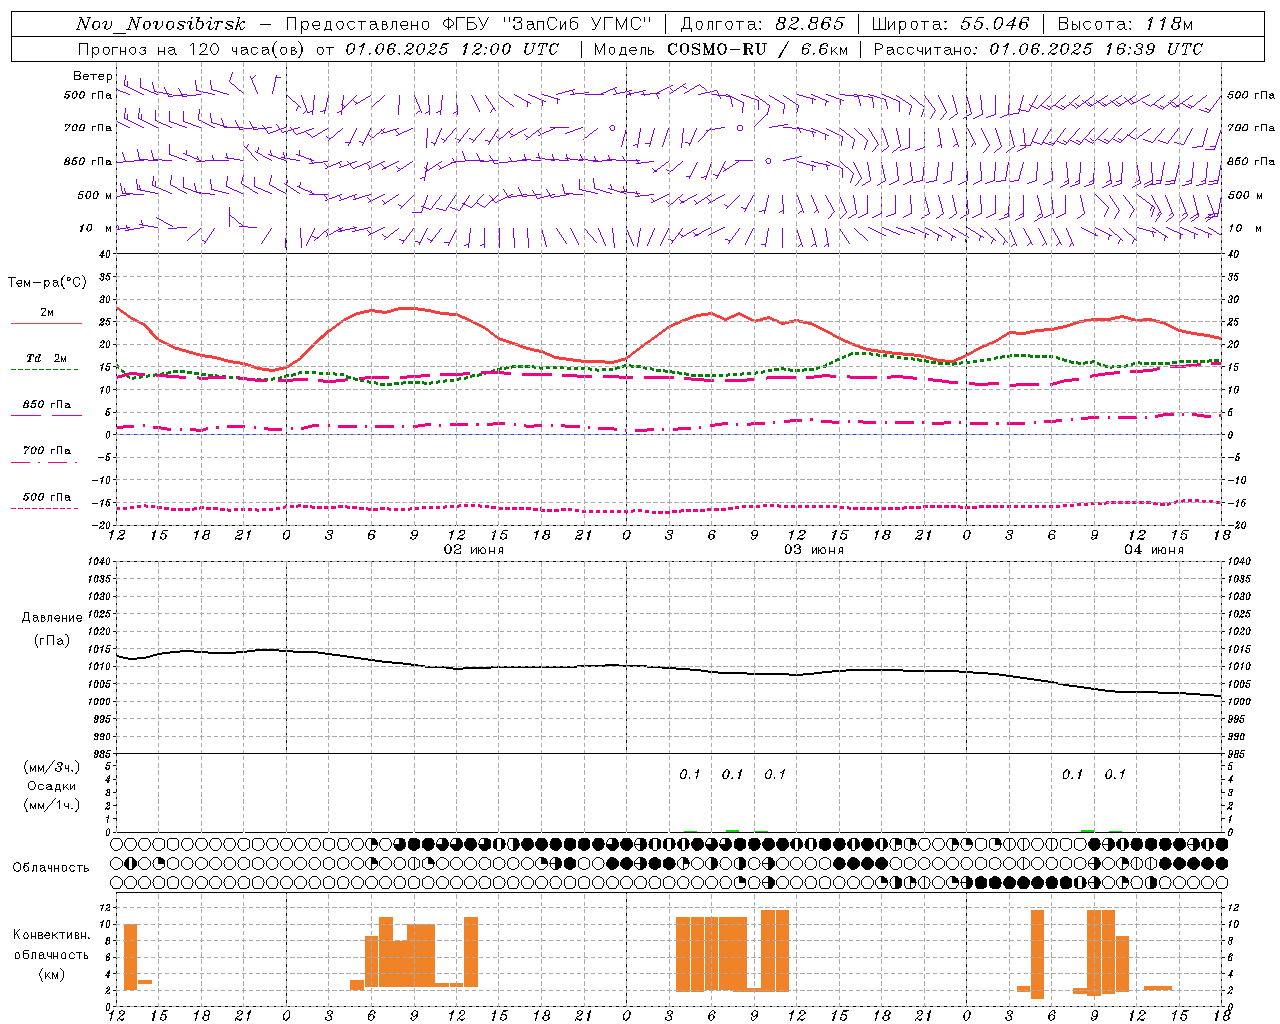Click the left '10 м' wind level label
The width and height of the screenshot is (1280, 1024).
click(x=96, y=228)
